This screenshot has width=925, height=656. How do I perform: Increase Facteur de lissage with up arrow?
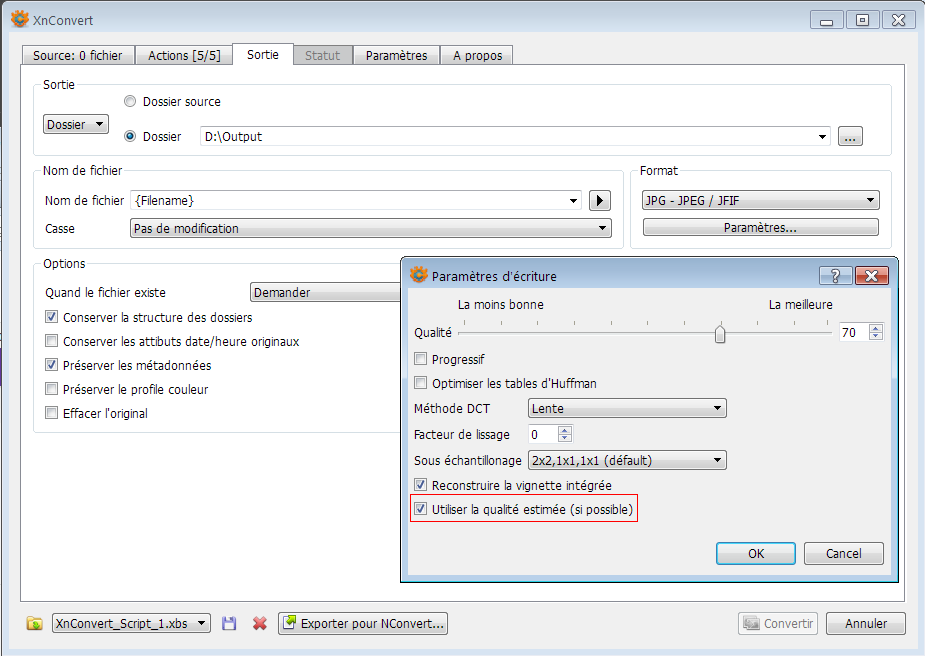[x=565, y=431]
